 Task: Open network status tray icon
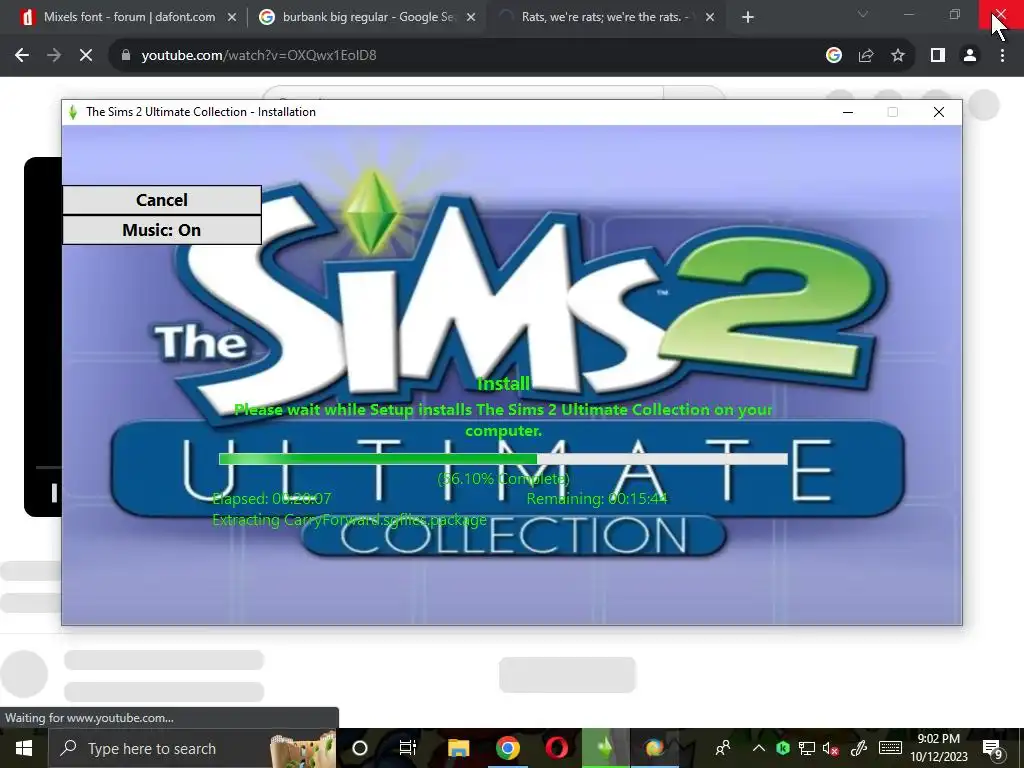(807, 748)
